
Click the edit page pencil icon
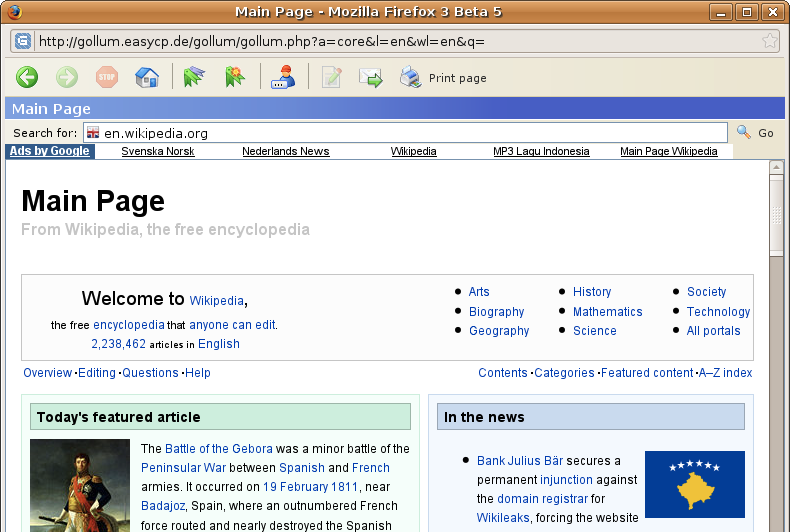332,77
